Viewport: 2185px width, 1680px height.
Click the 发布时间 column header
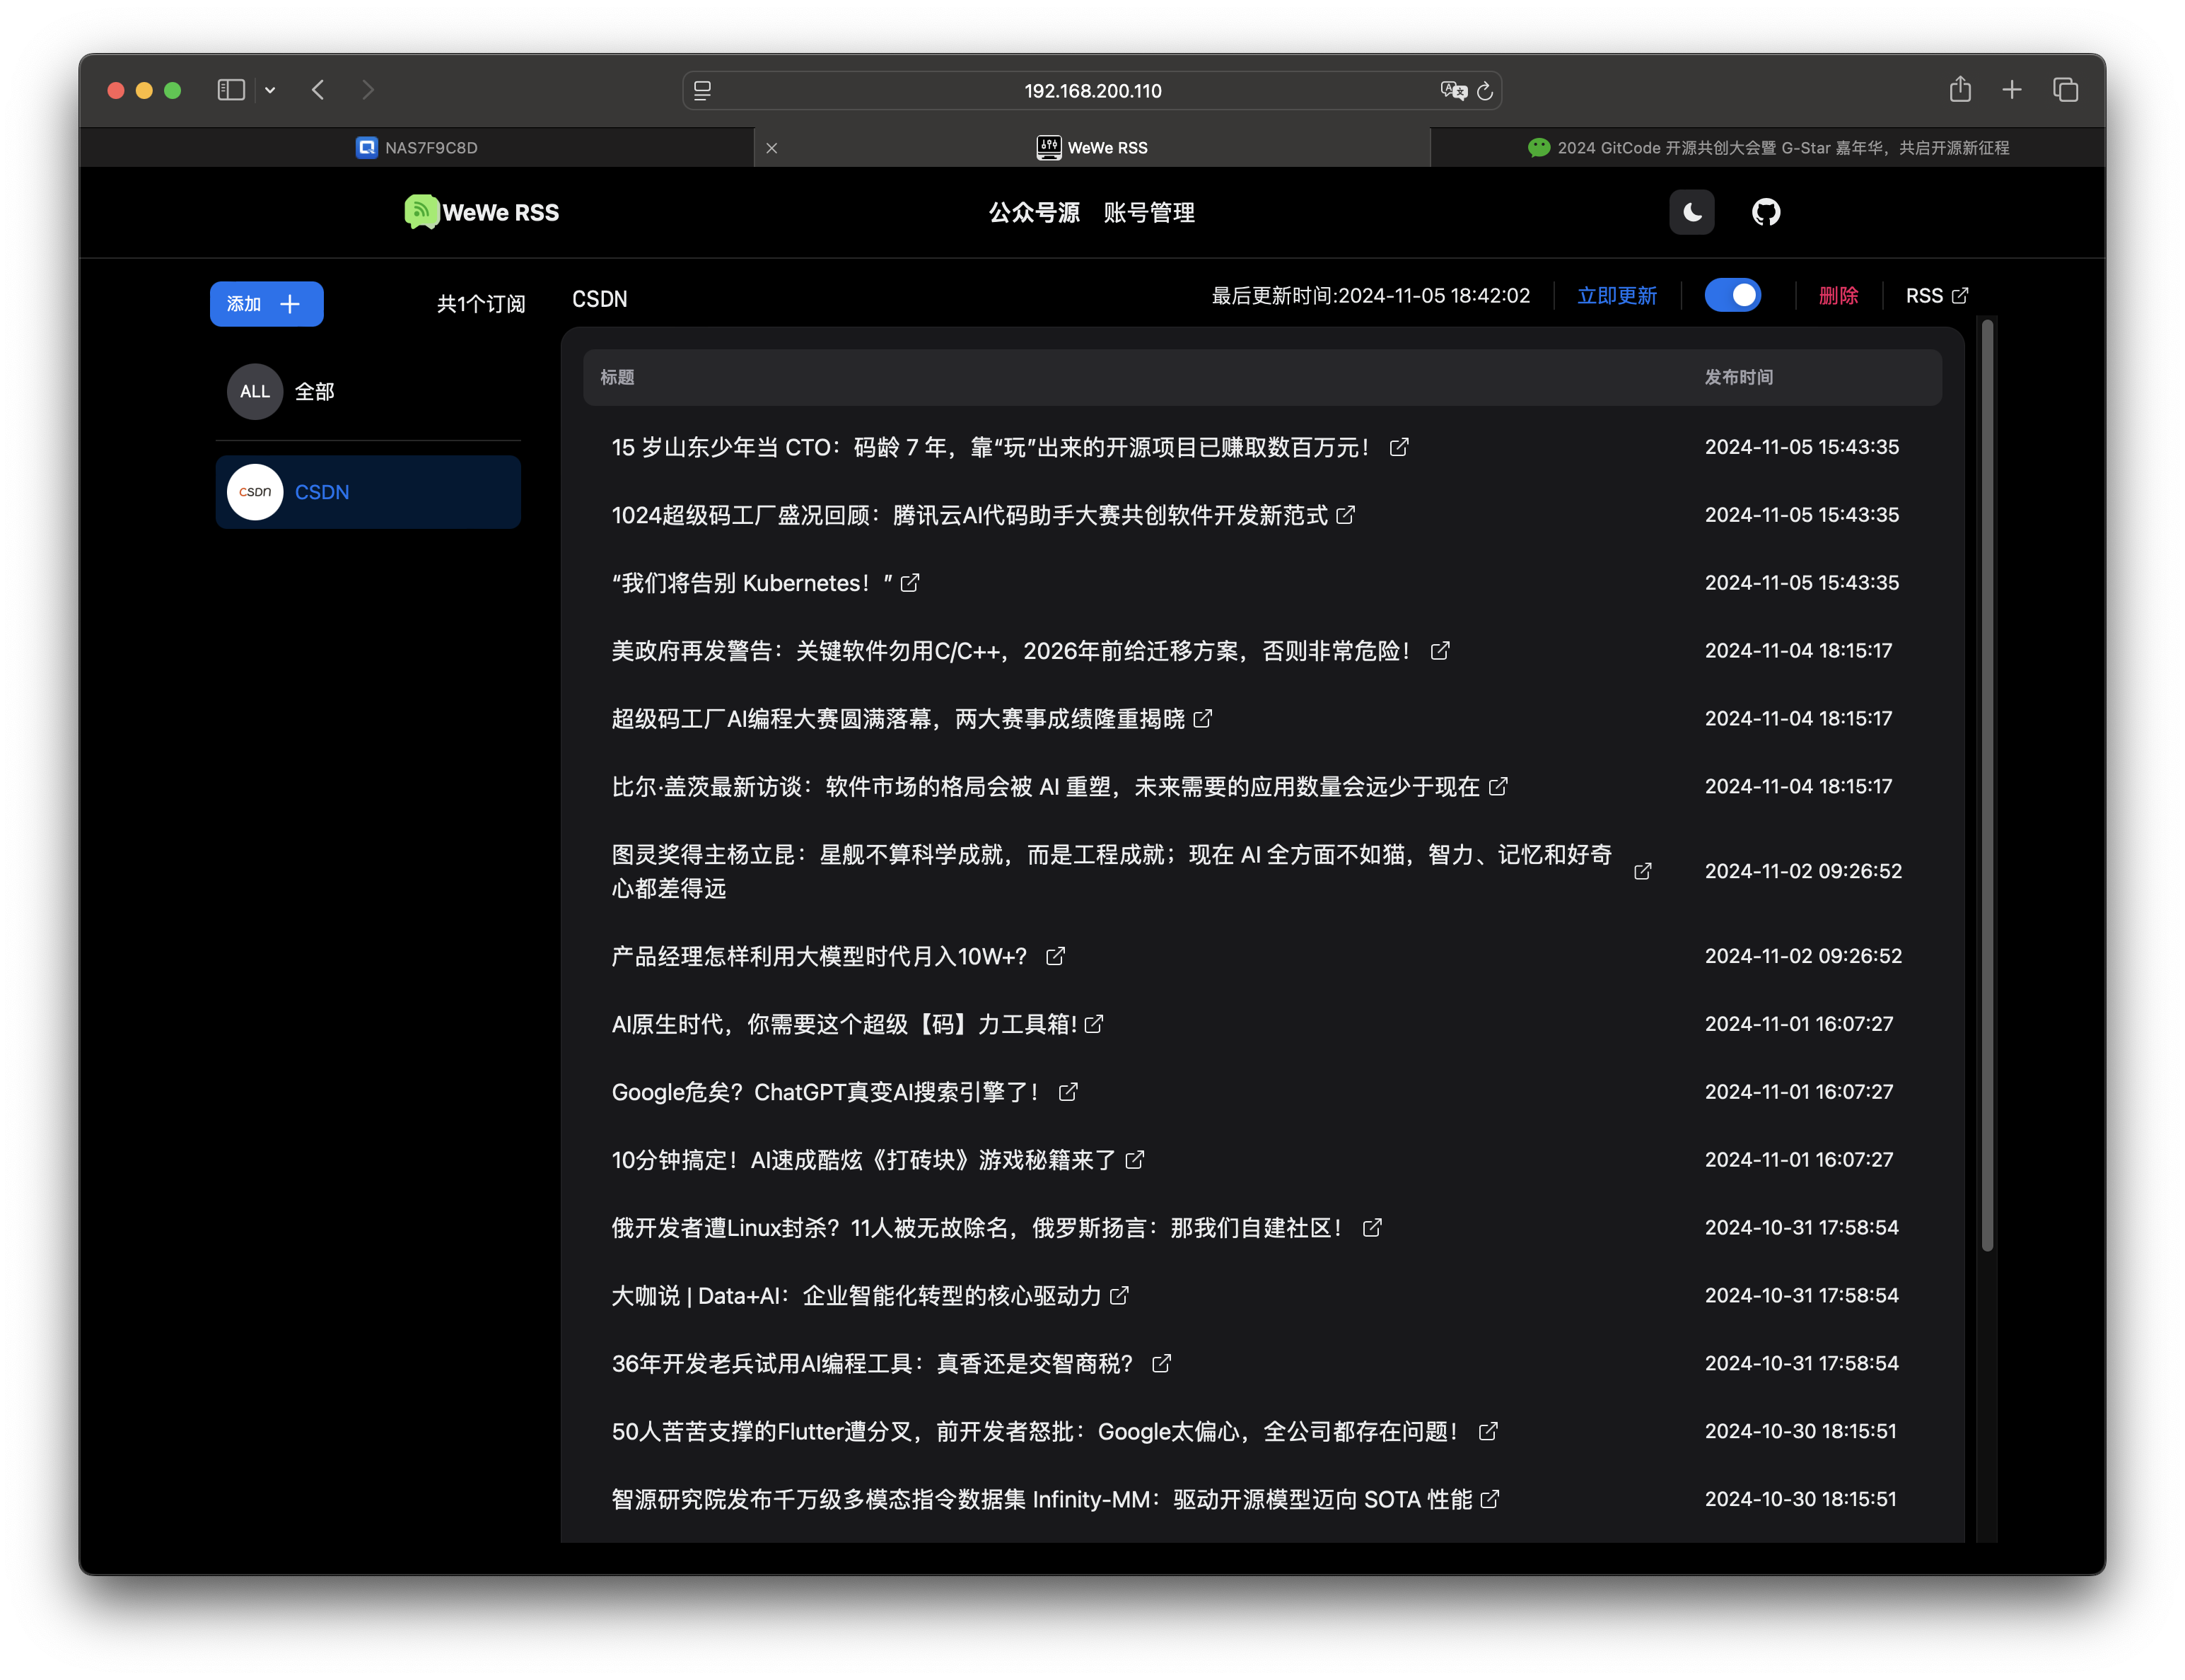[x=1738, y=377]
